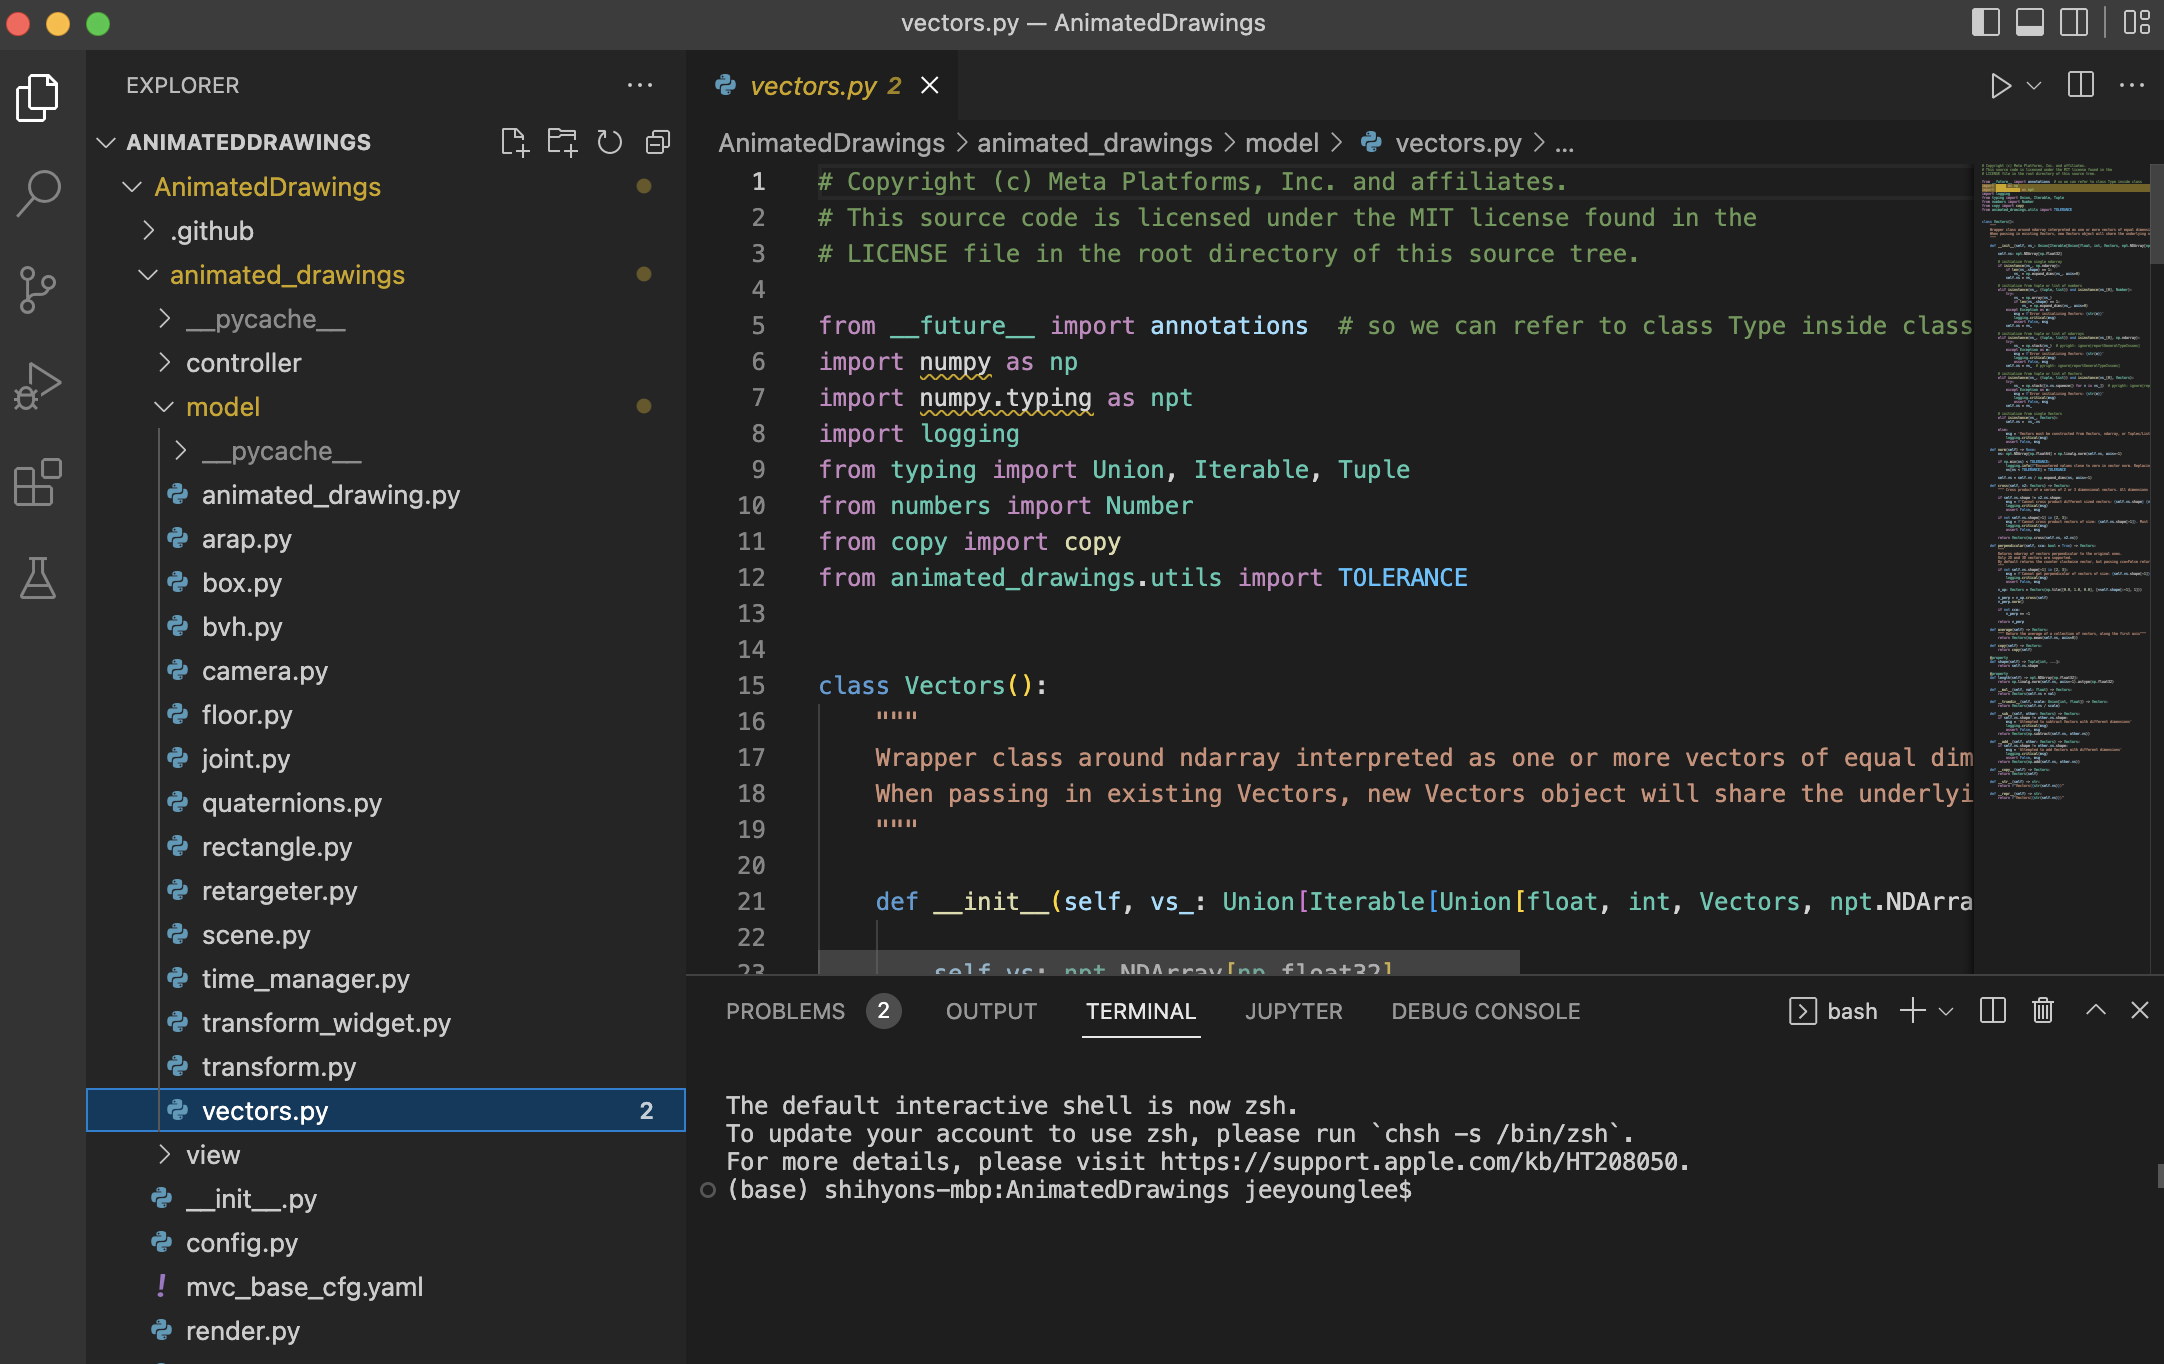Viewport: 2164px width, 1364px height.
Task: Refresh the explorer file tree
Action: pyautogui.click(x=610, y=142)
